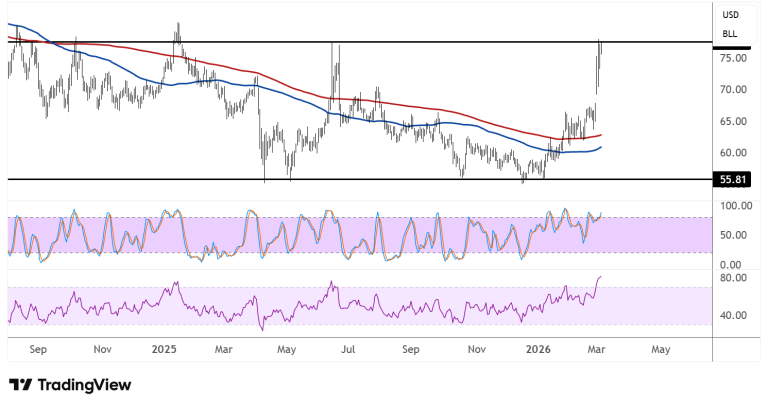
Task: Click the upper horizontal resistance line
Action: [x=360, y=42]
